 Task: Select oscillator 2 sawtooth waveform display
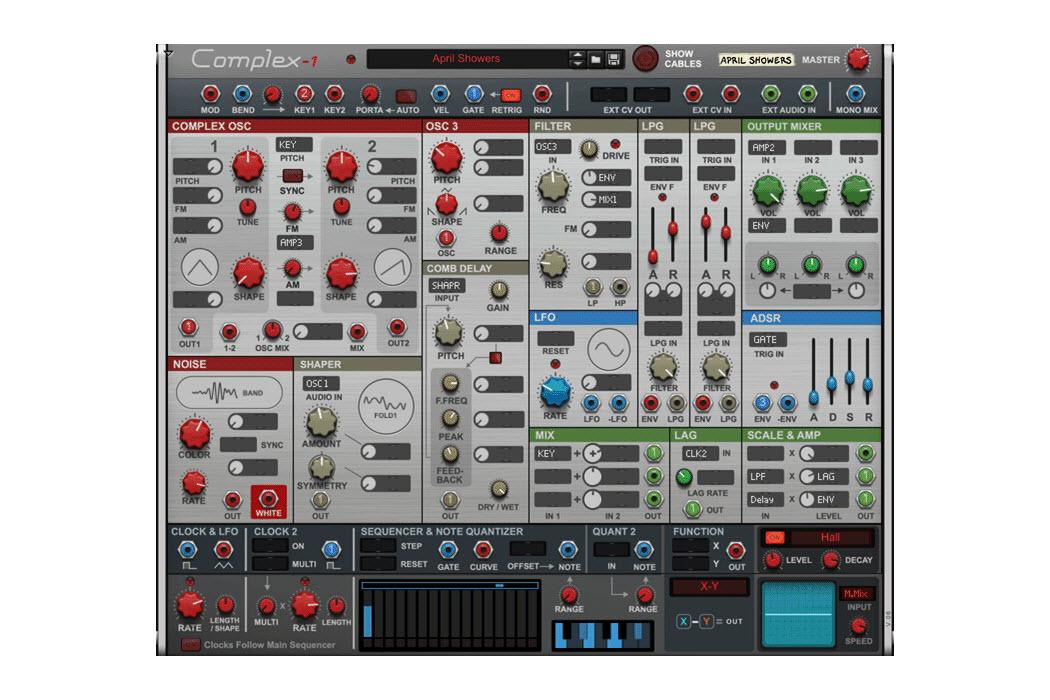pos(393,267)
